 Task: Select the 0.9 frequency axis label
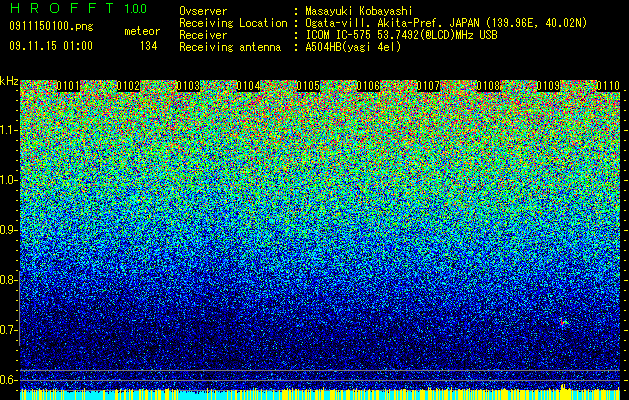(8, 230)
